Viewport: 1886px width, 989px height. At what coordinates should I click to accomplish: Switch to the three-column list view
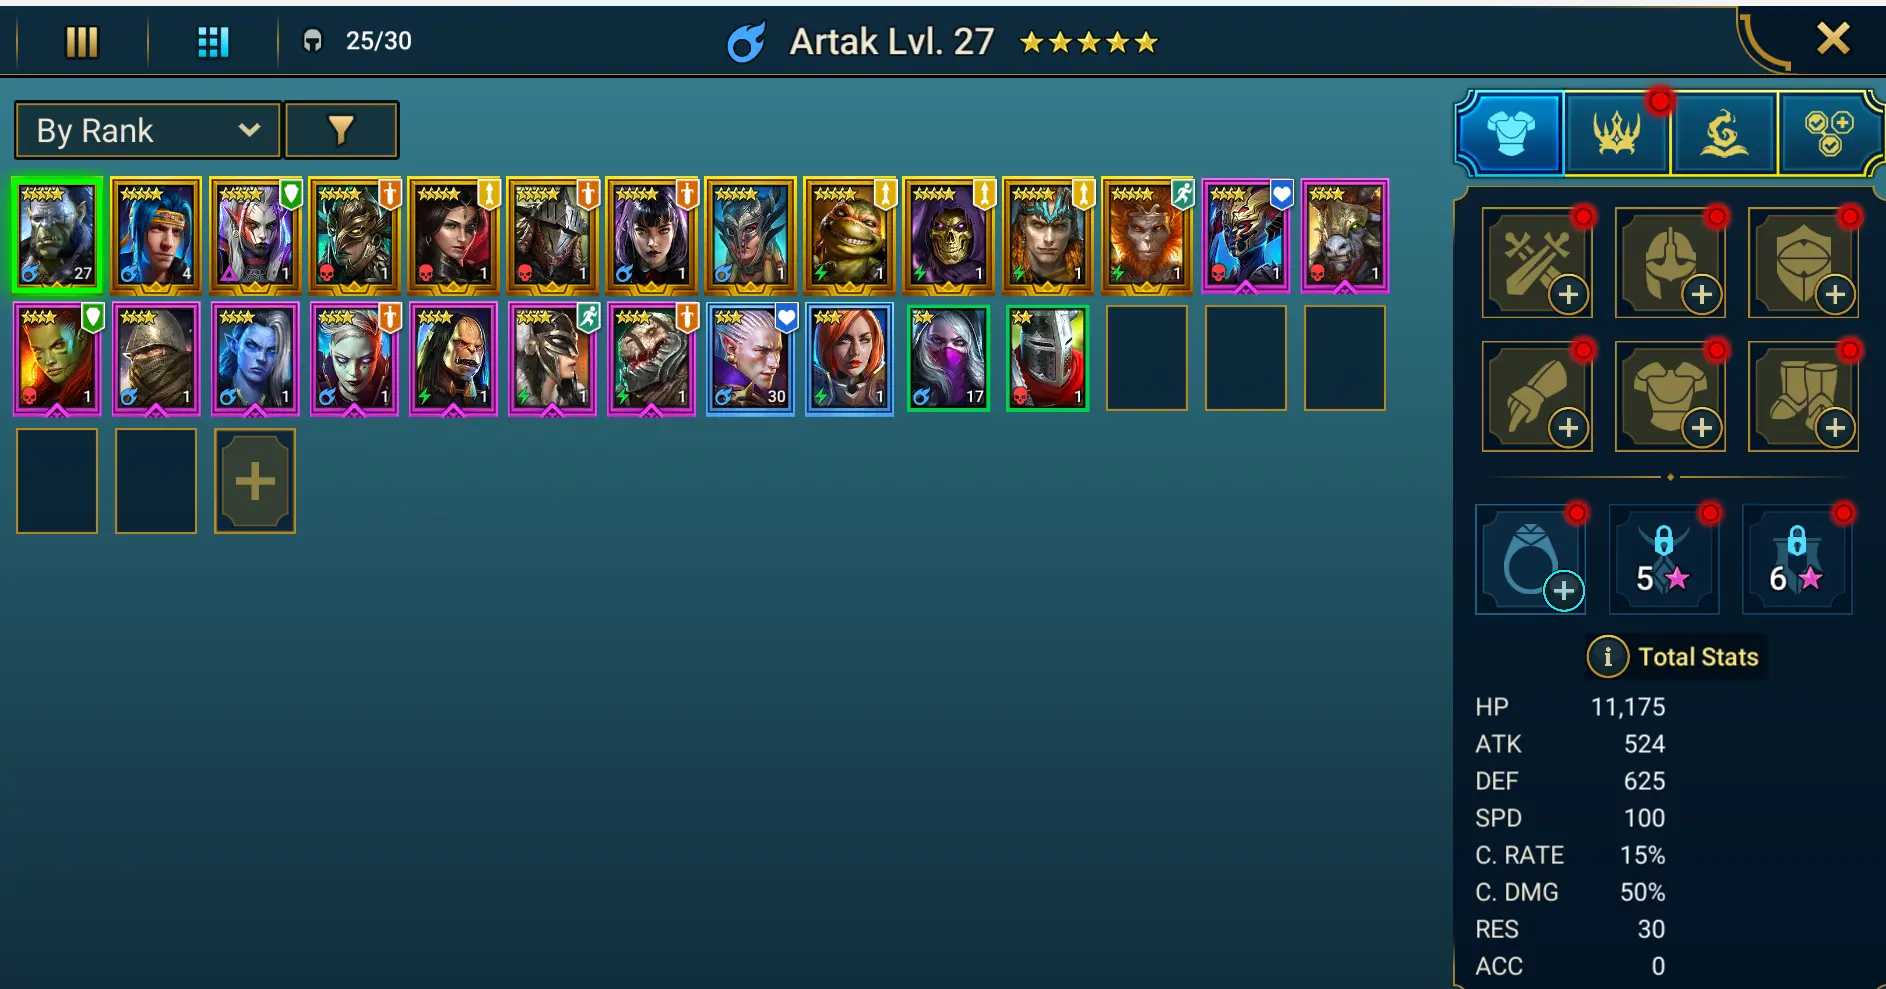[x=82, y=42]
